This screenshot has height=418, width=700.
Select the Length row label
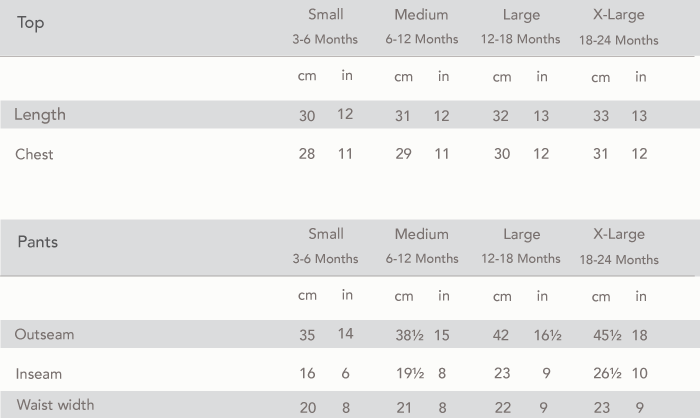pyautogui.click(x=40, y=114)
